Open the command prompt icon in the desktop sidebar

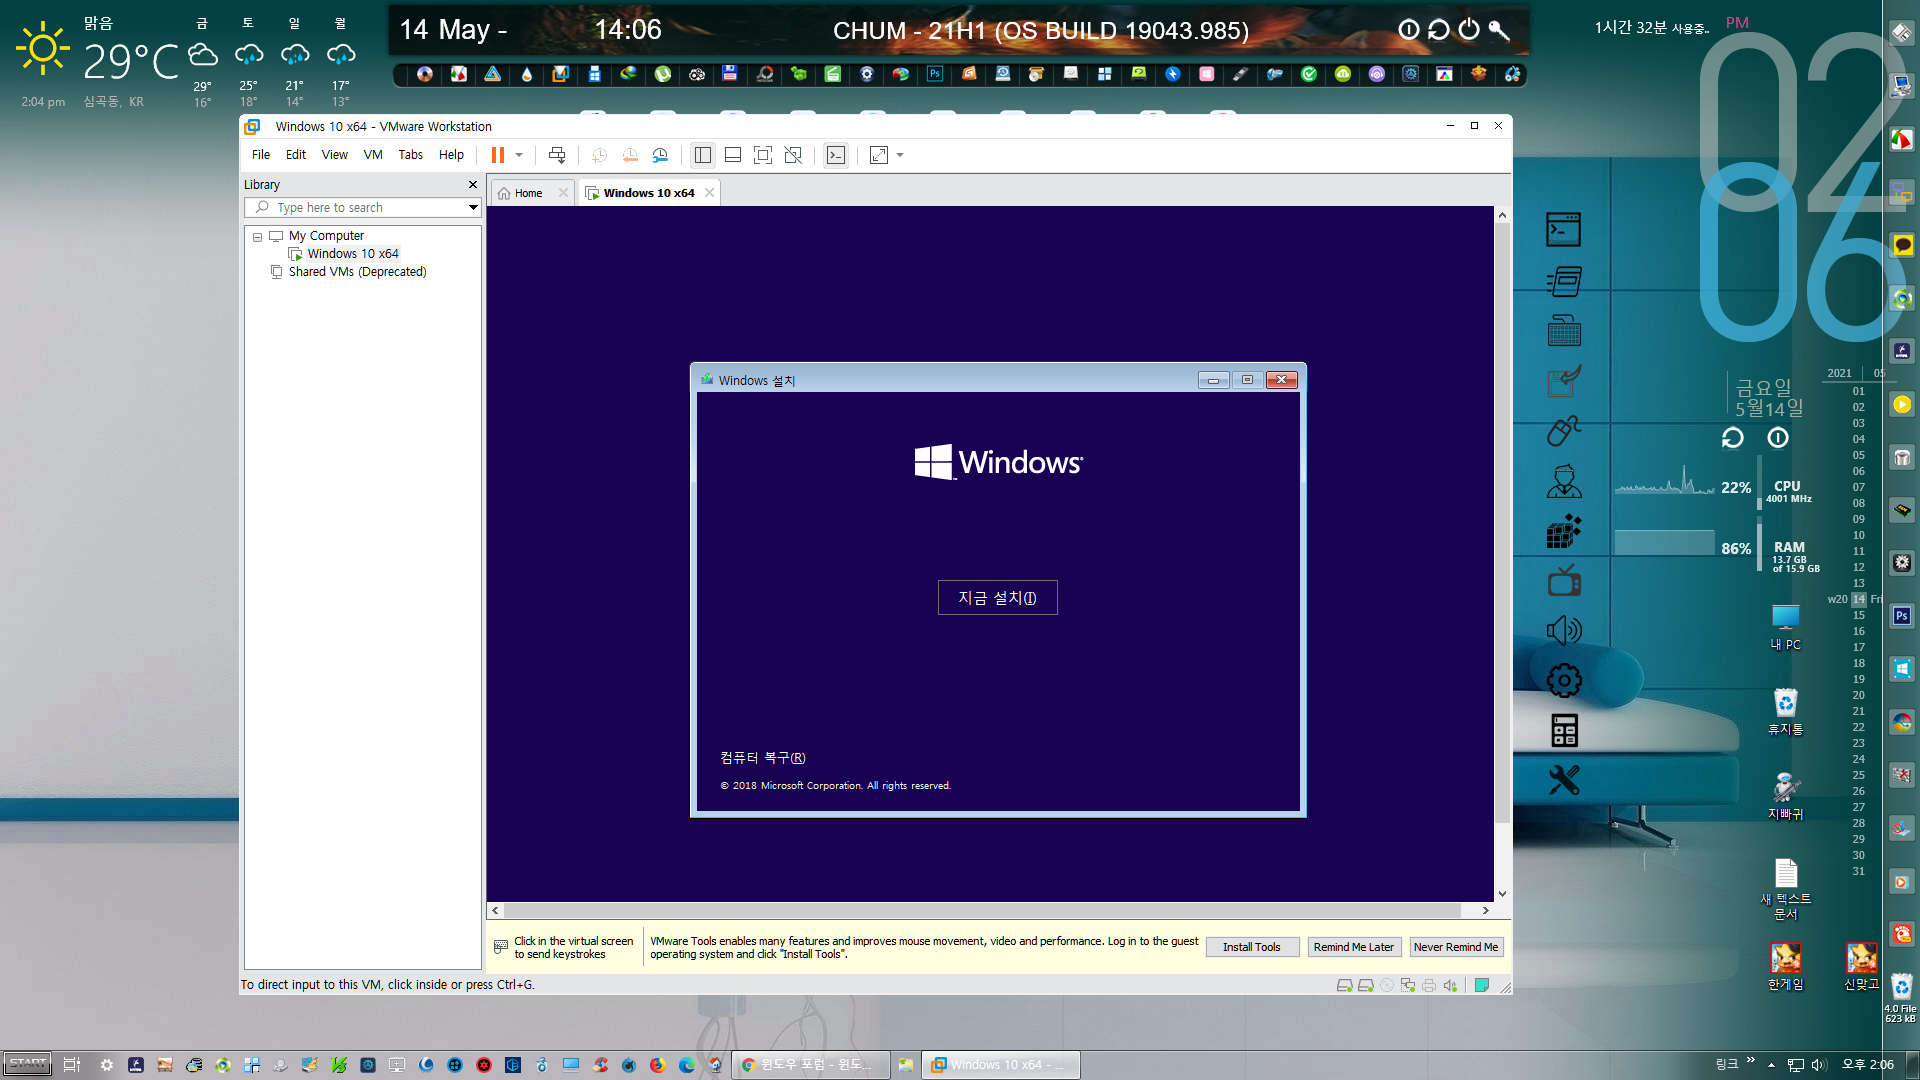(x=1564, y=230)
